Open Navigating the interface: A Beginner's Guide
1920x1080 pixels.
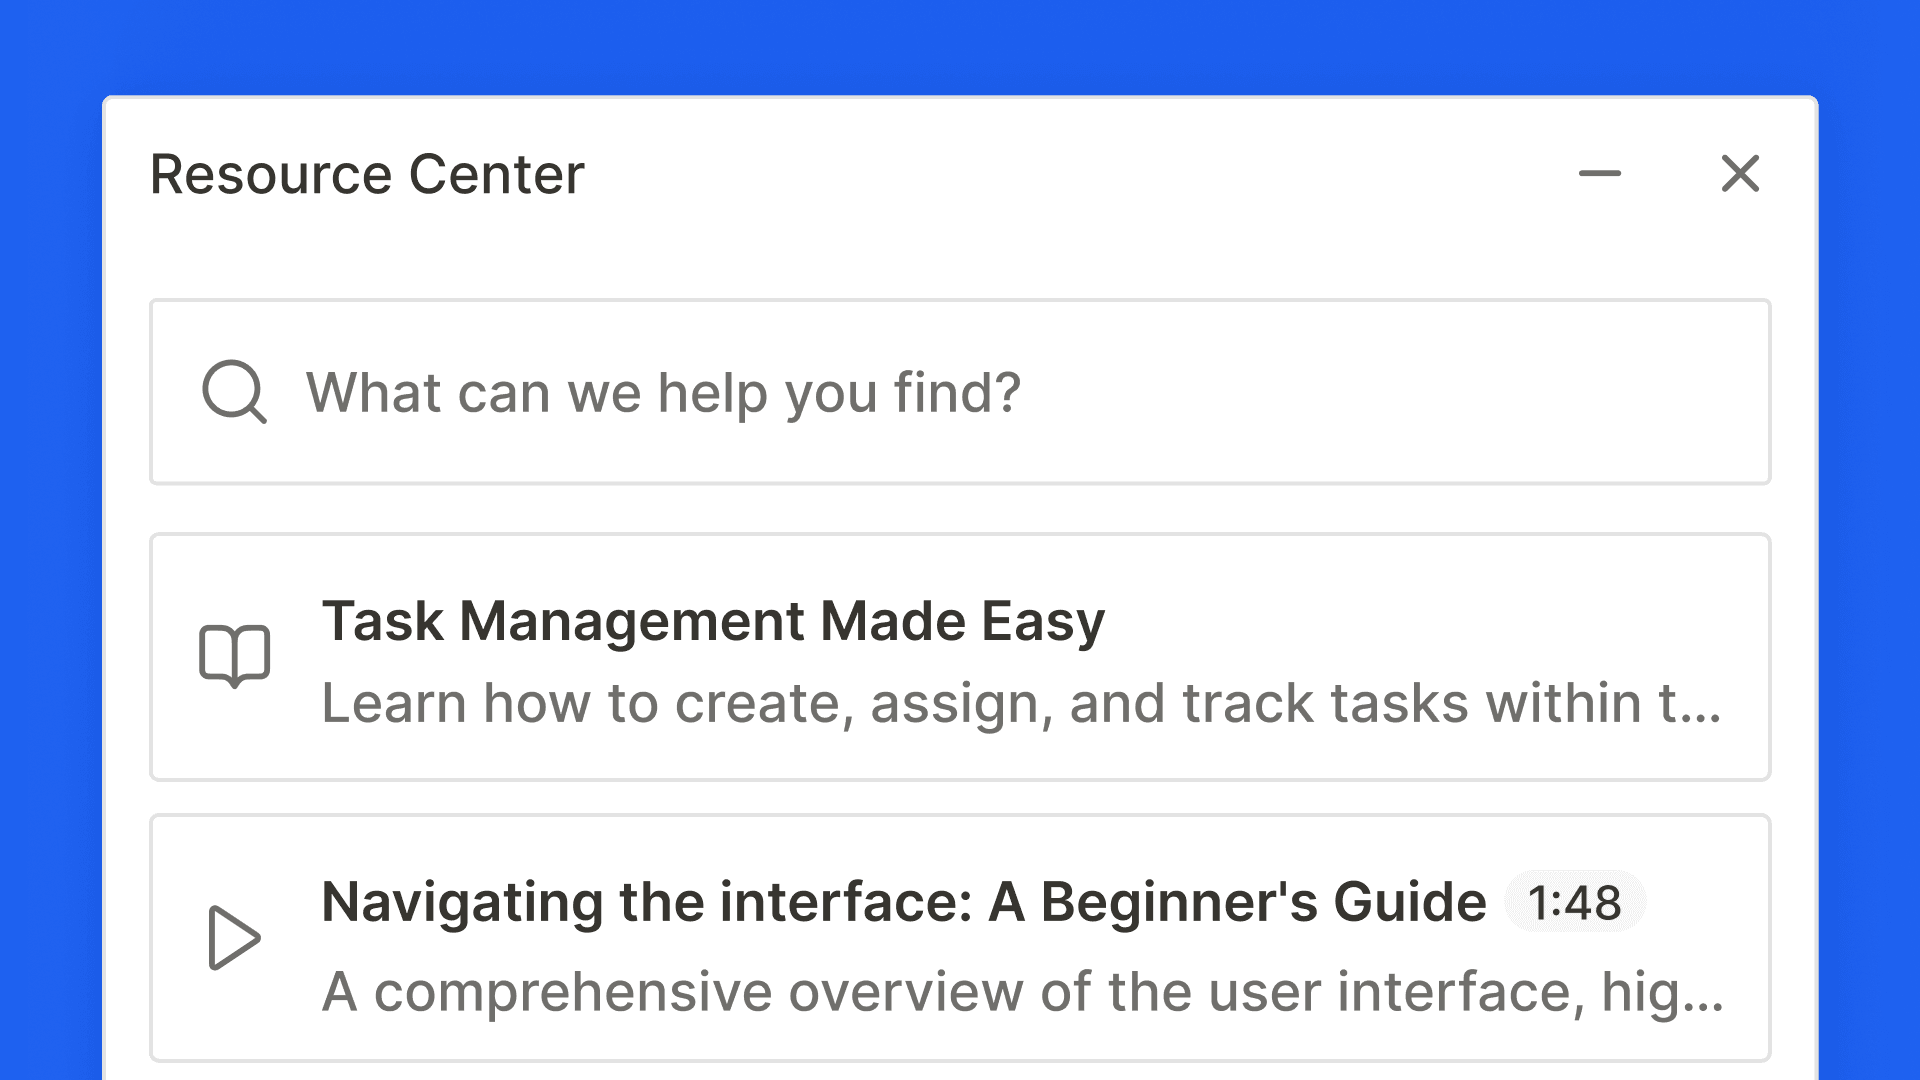point(903,902)
